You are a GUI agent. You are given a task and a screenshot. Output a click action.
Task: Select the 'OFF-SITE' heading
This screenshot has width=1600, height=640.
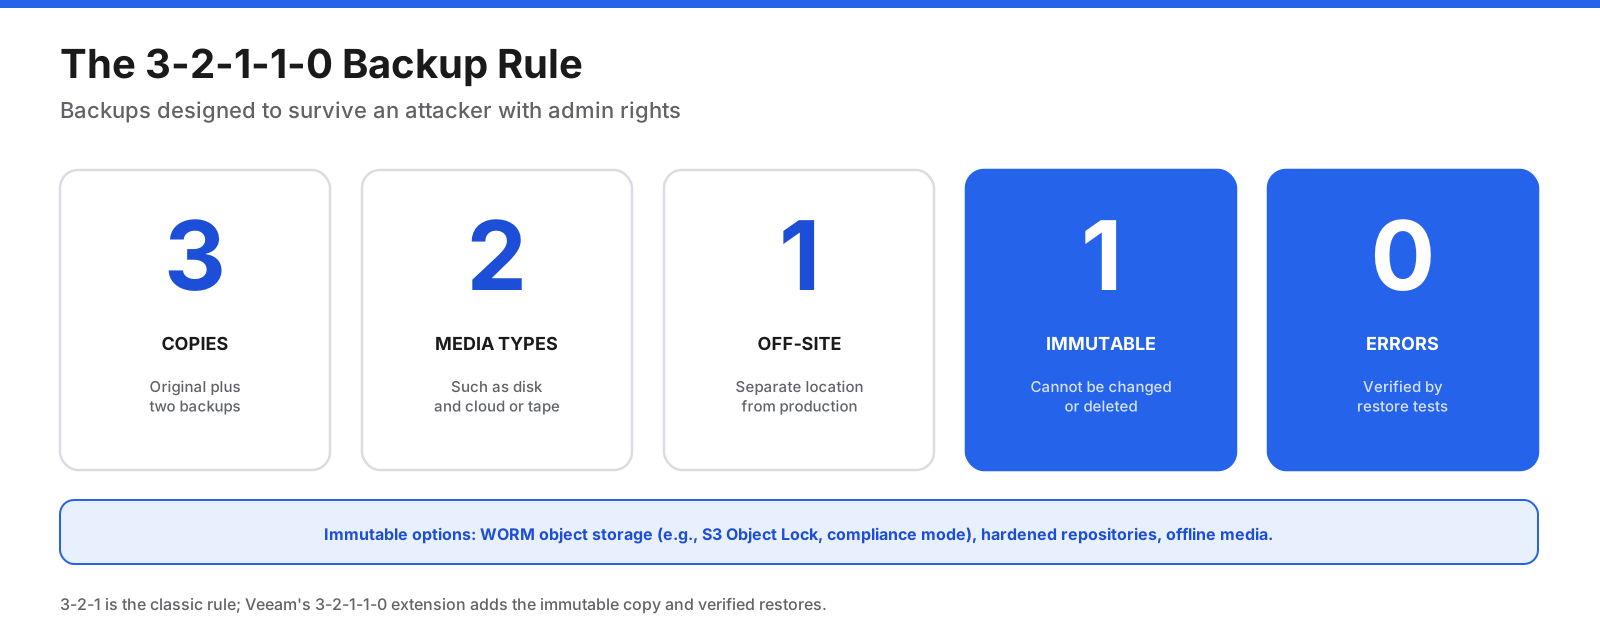click(799, 344)
